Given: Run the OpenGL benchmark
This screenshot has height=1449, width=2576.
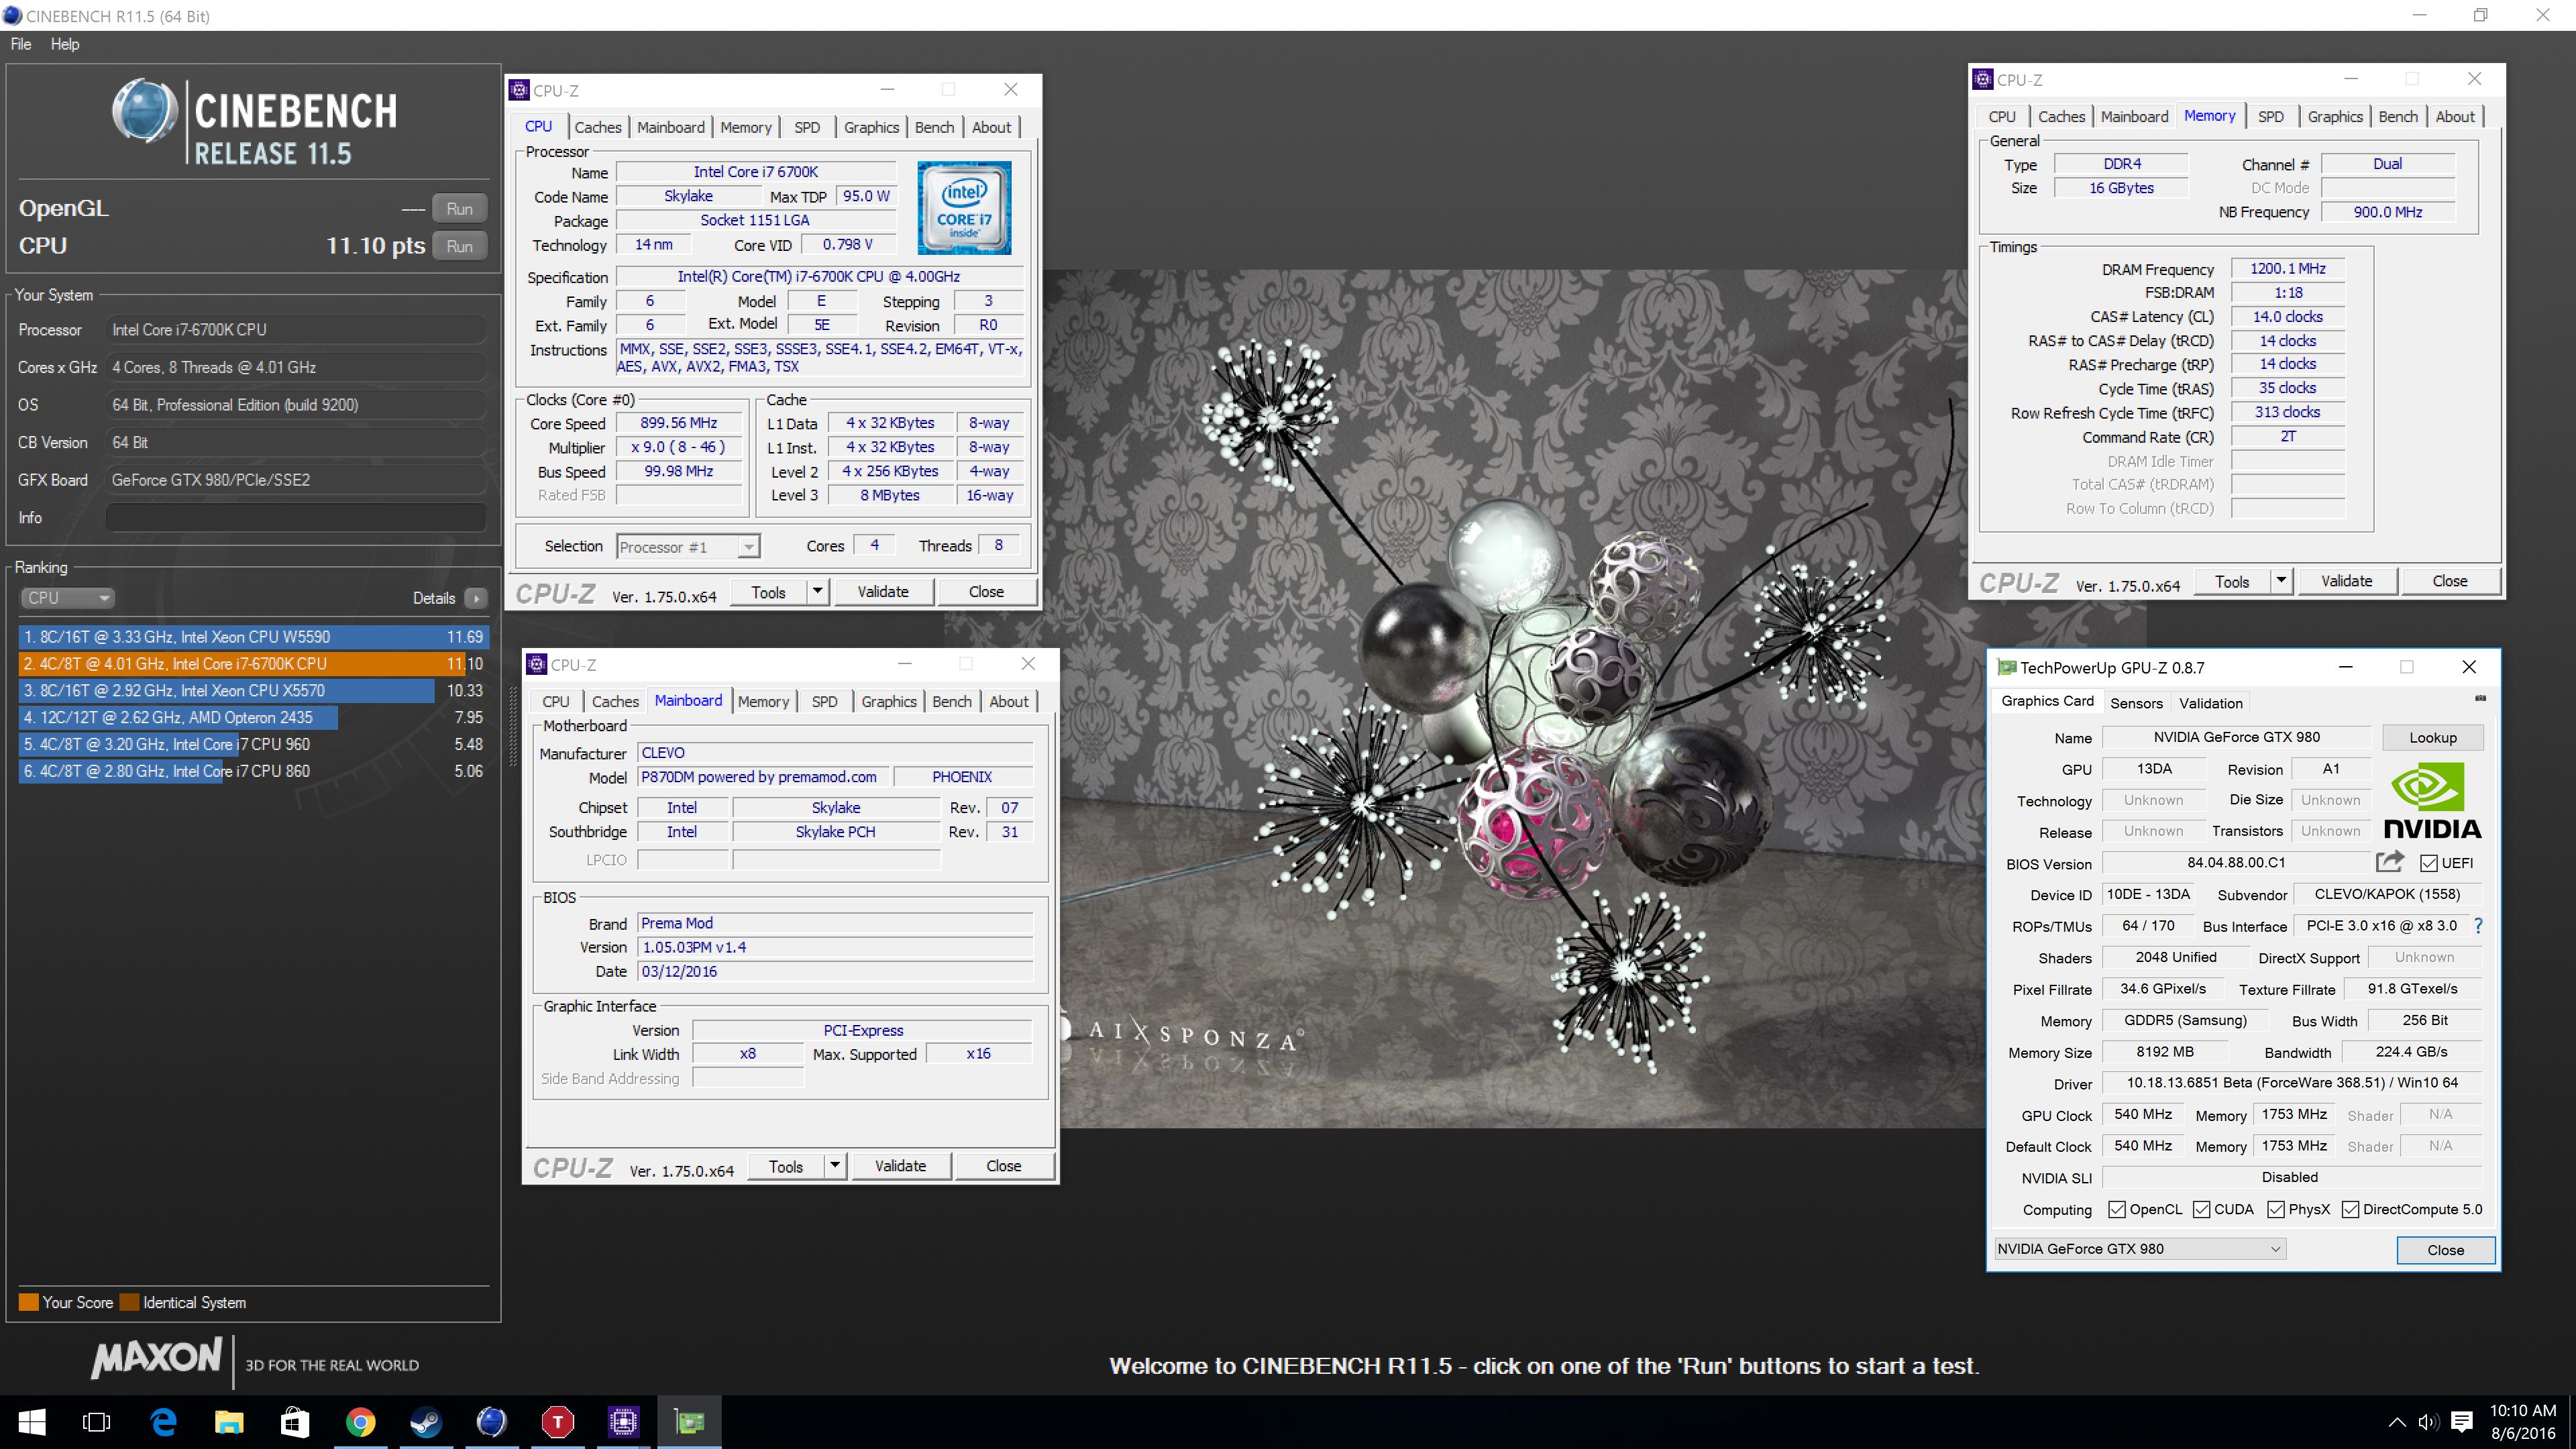Looking at the screenshot, I should tap(460, 209).
